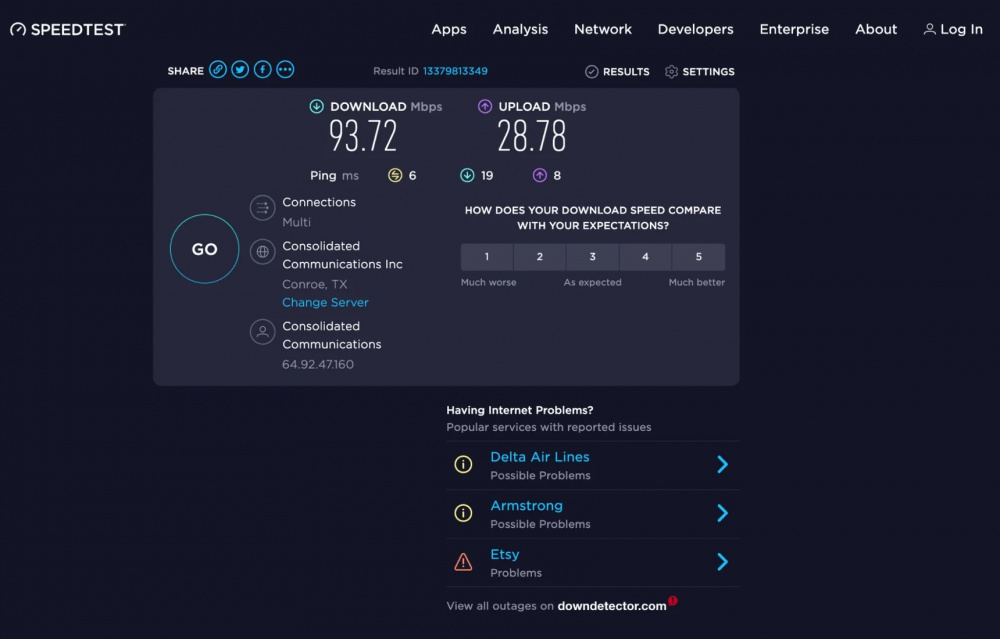Click the Consolidated Communications Inc server name
Viewport: 1000px width, 639px height.
[342, 255]
